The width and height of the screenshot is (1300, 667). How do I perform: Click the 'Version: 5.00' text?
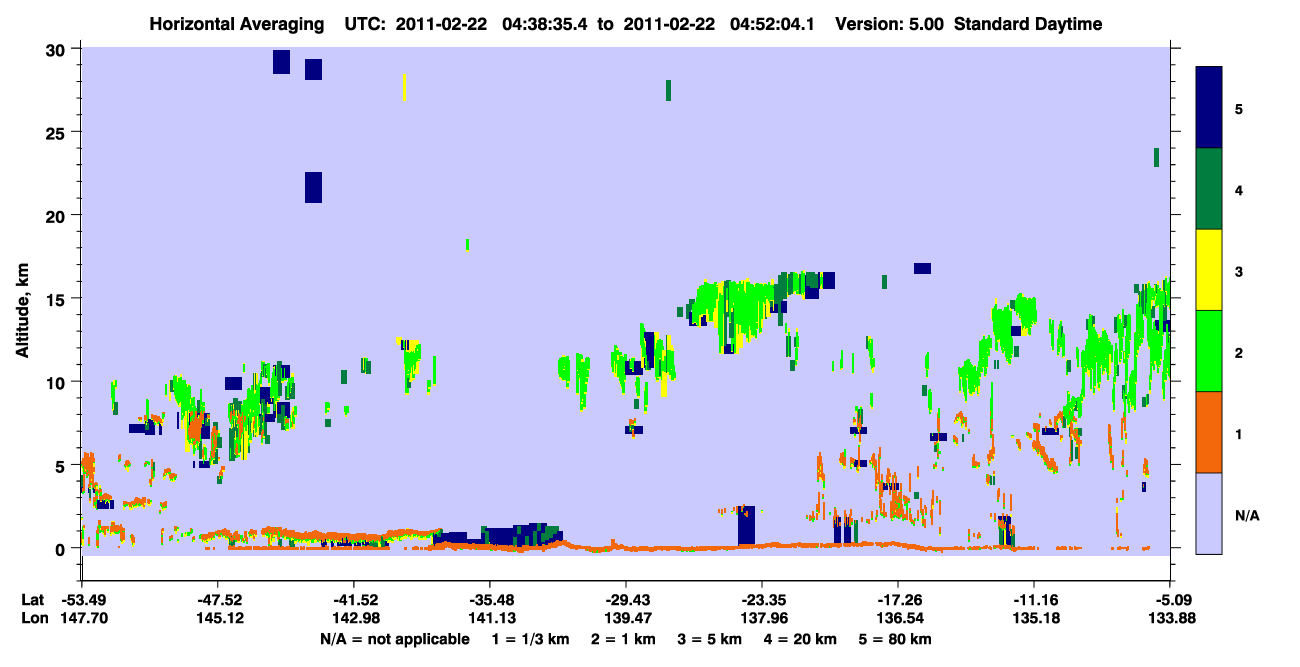[x=889, y=24]
